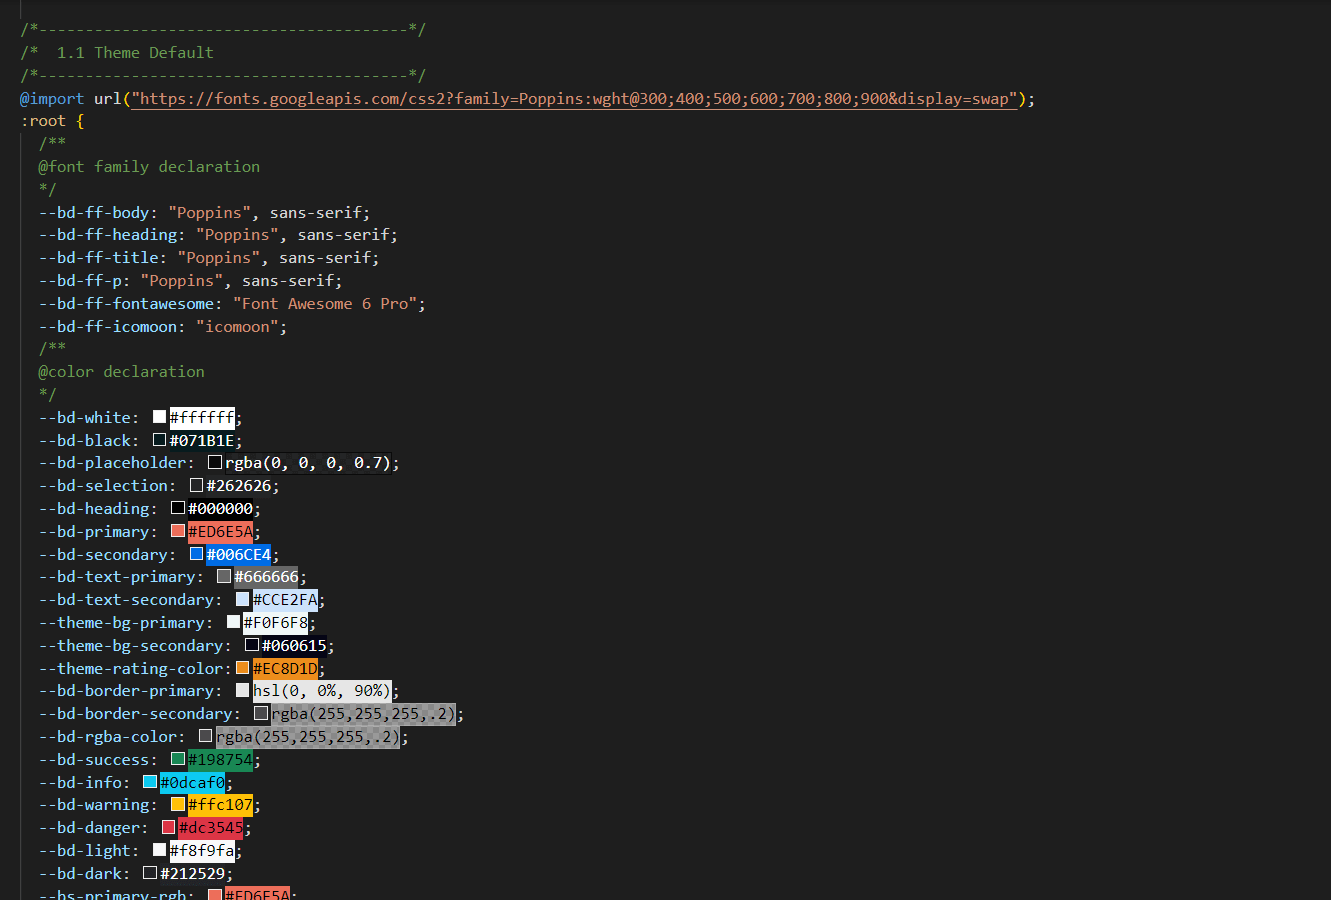Click the --bd-black color swatch
1331x900 pixels.
point(160,440)
